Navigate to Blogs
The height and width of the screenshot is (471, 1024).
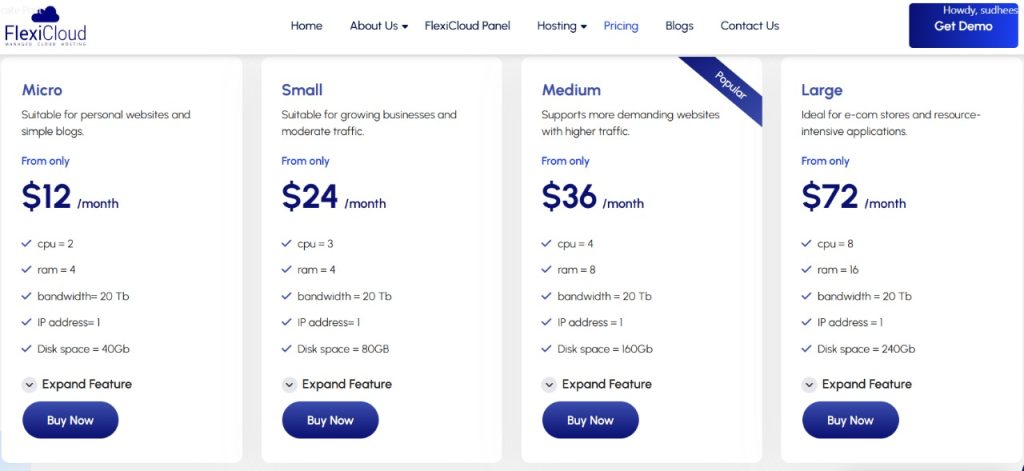coord(679,26)
